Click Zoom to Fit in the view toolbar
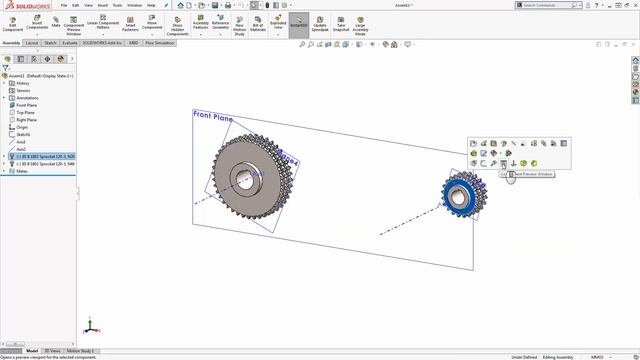Screen dimensions: 640x360 point(302,44)
